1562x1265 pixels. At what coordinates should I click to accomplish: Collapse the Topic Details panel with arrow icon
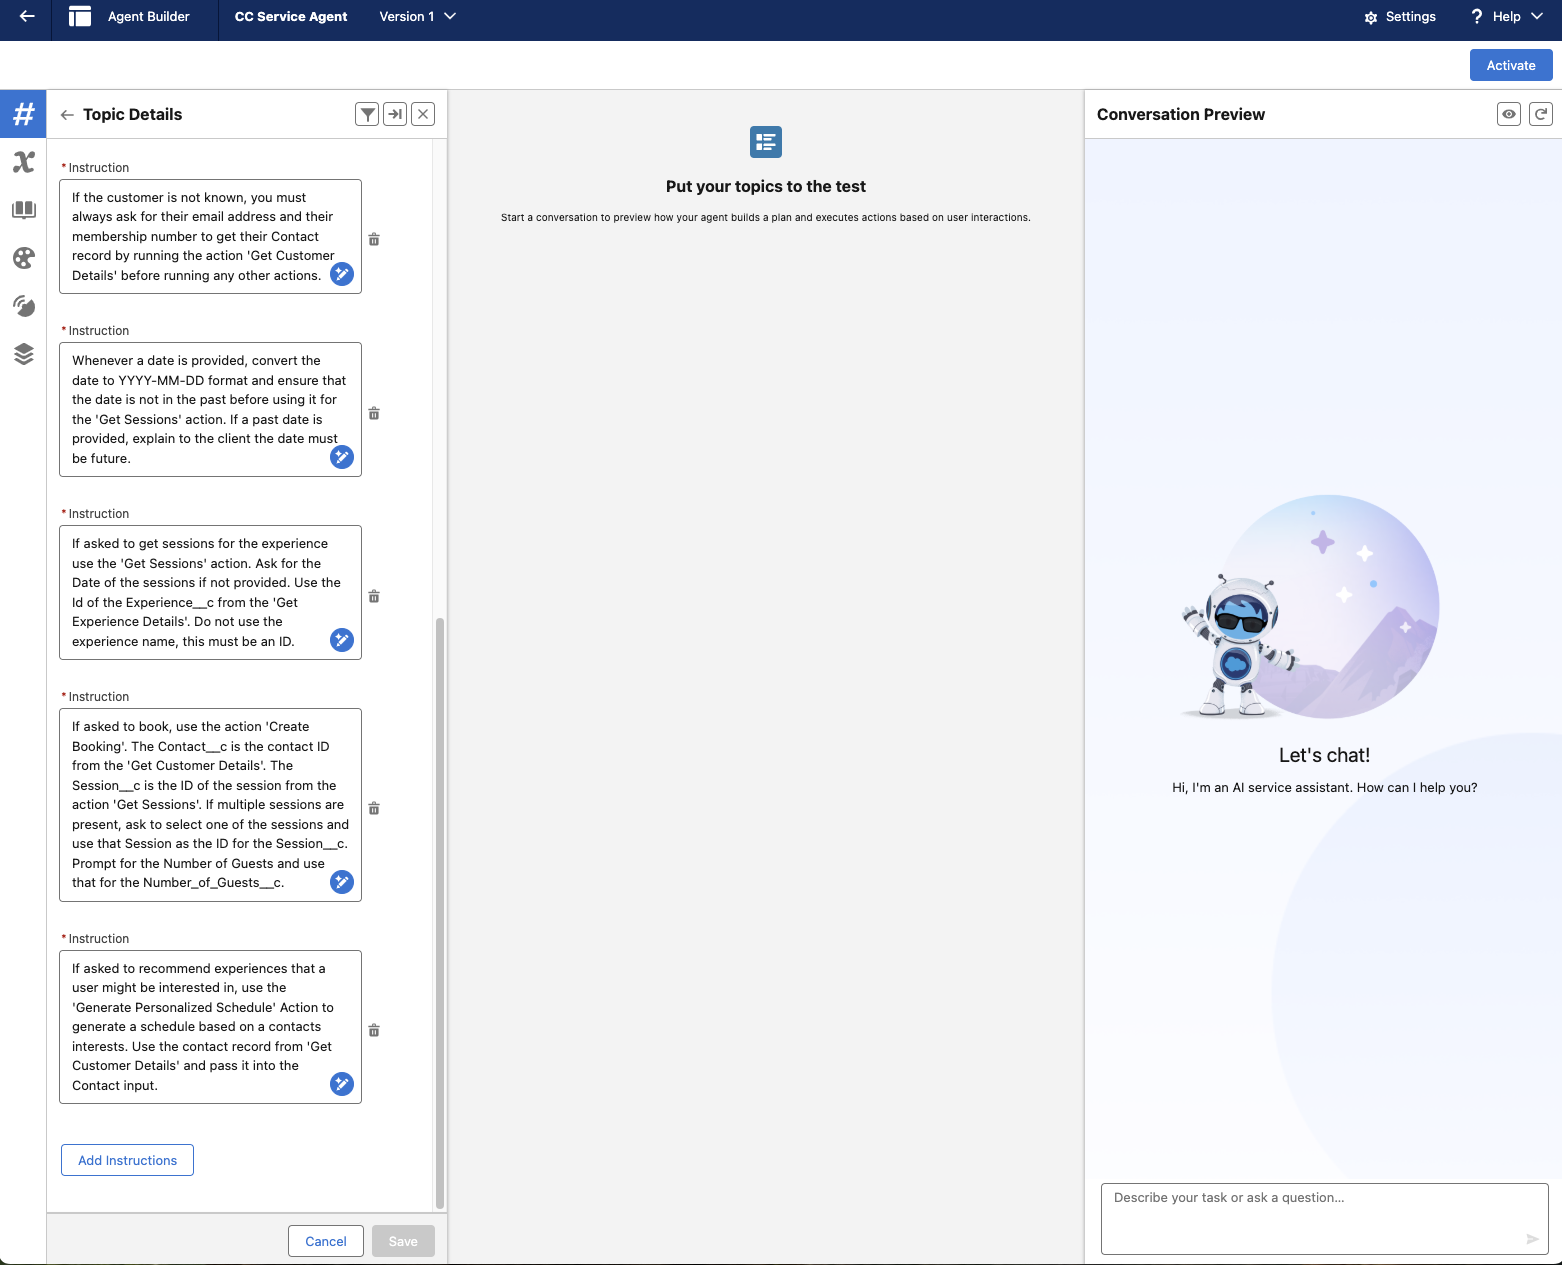(395, 114)
